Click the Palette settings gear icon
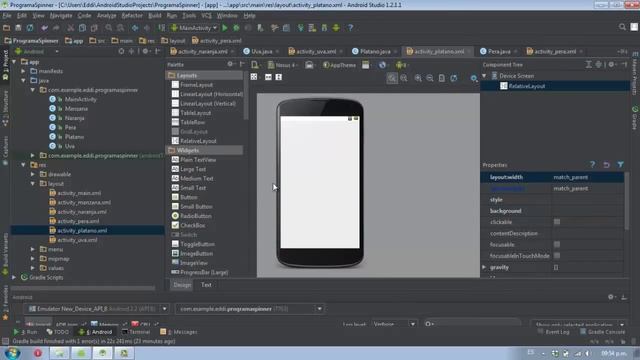This screenshot has width=640, height=360. [230, 64]
